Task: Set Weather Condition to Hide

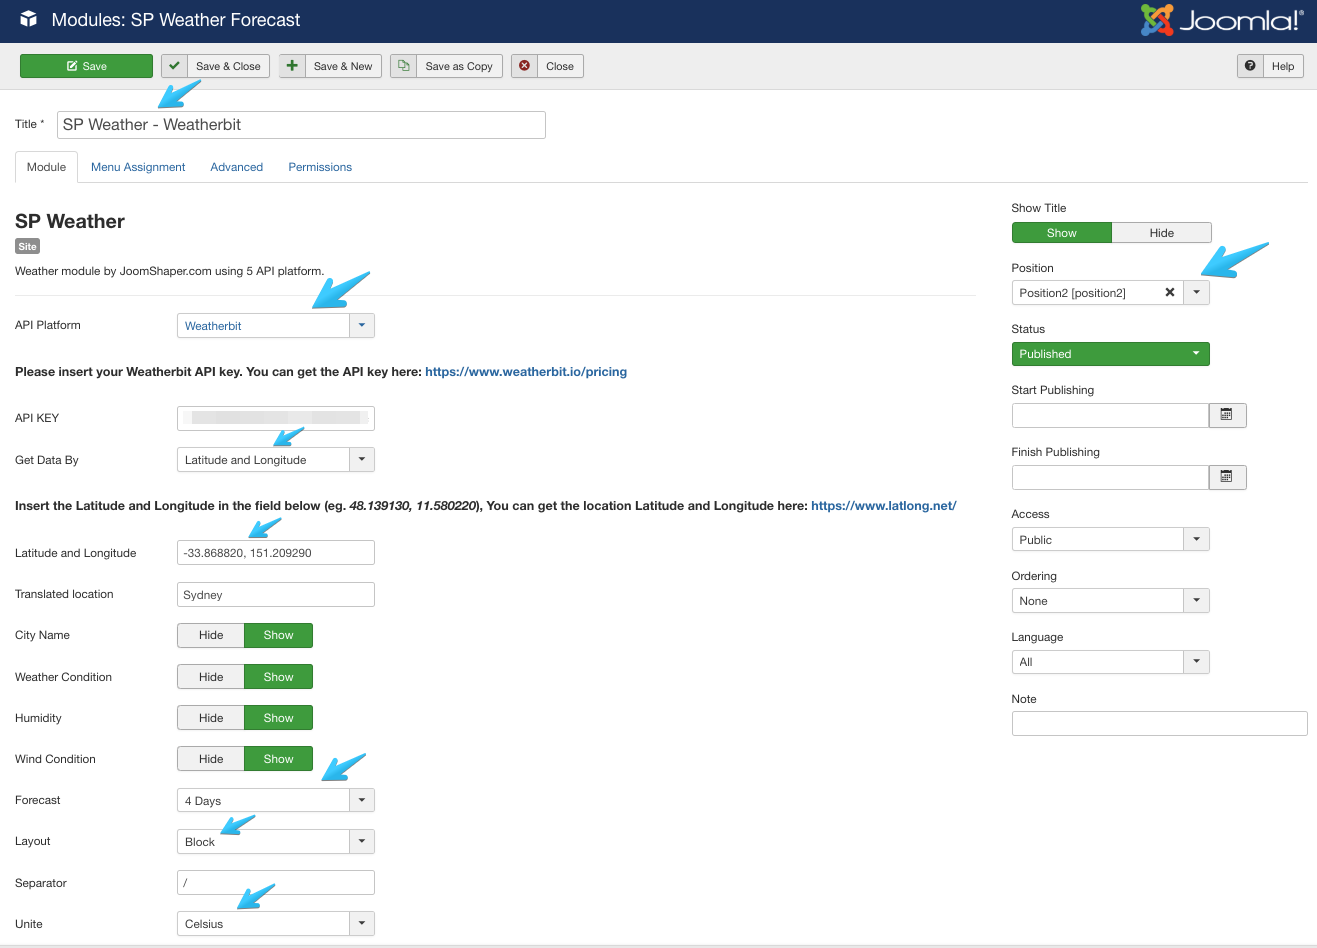Action: (x=211, y=677)
